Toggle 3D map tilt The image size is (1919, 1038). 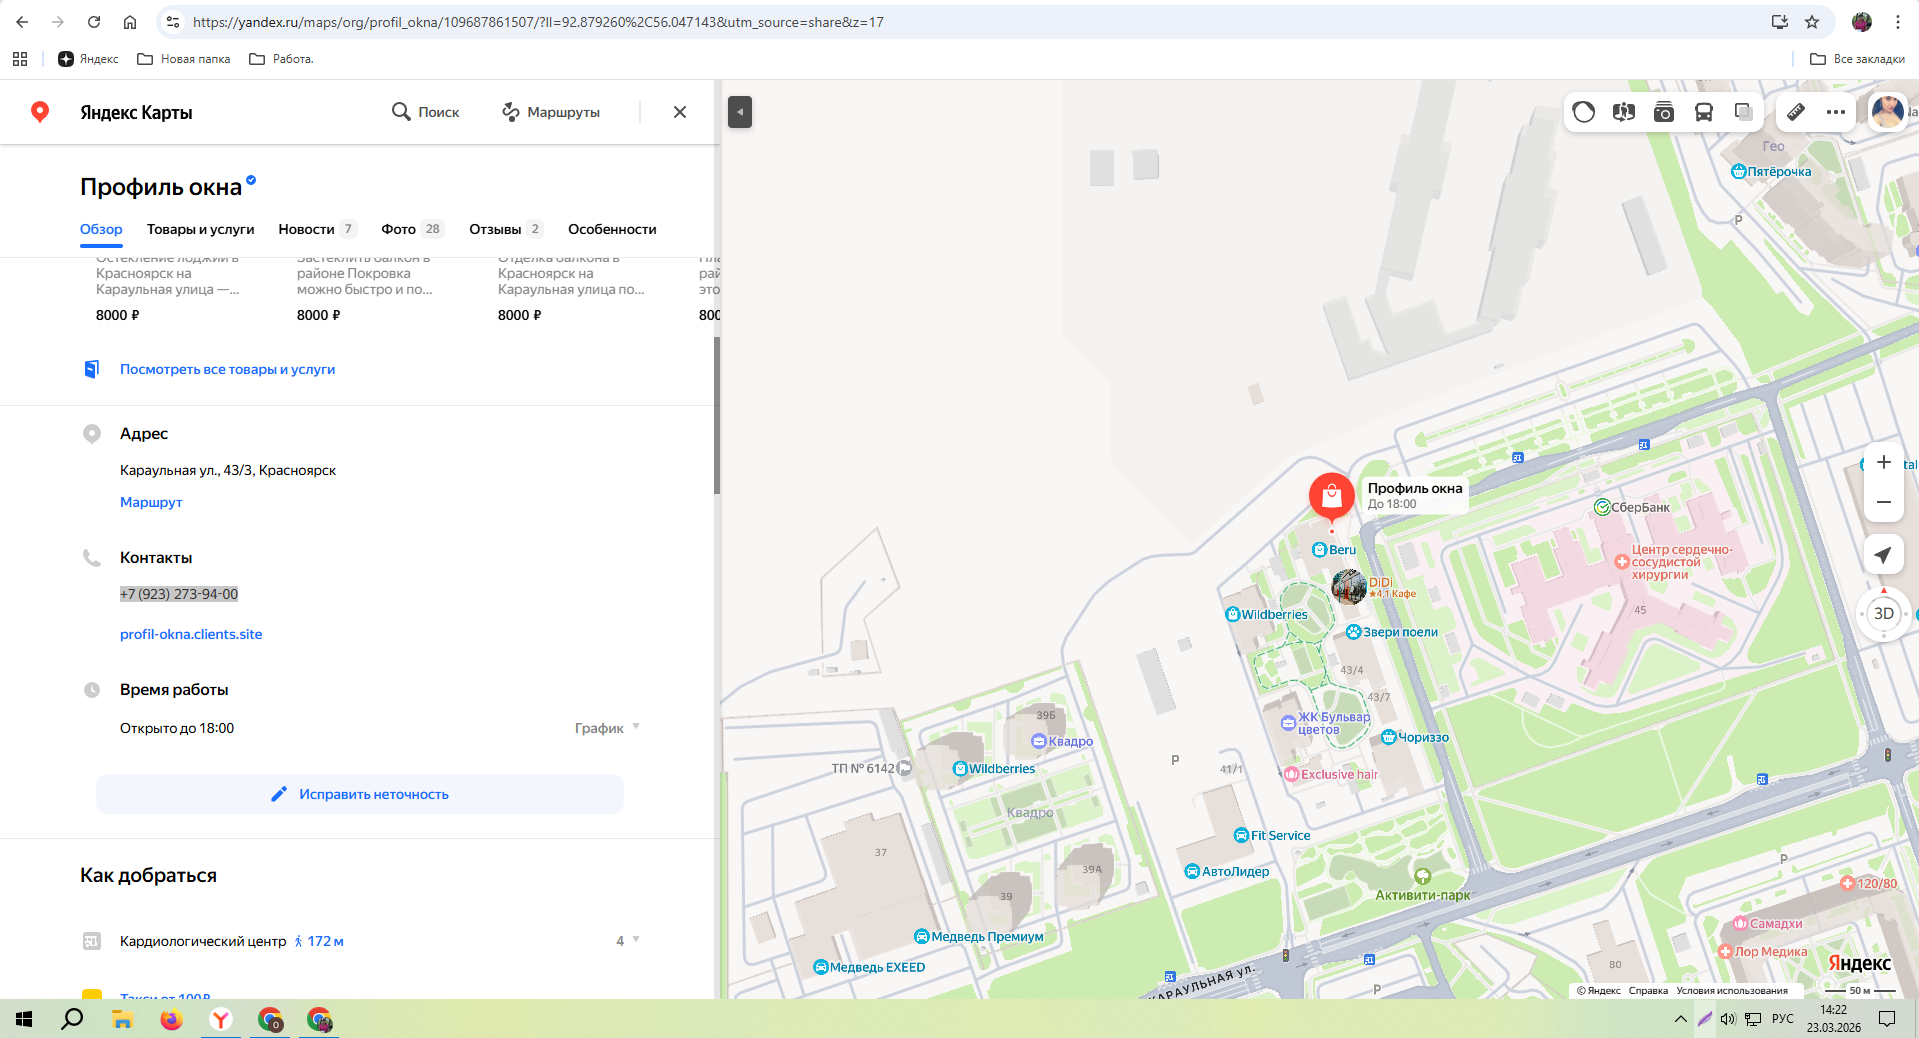(1884, 614)
